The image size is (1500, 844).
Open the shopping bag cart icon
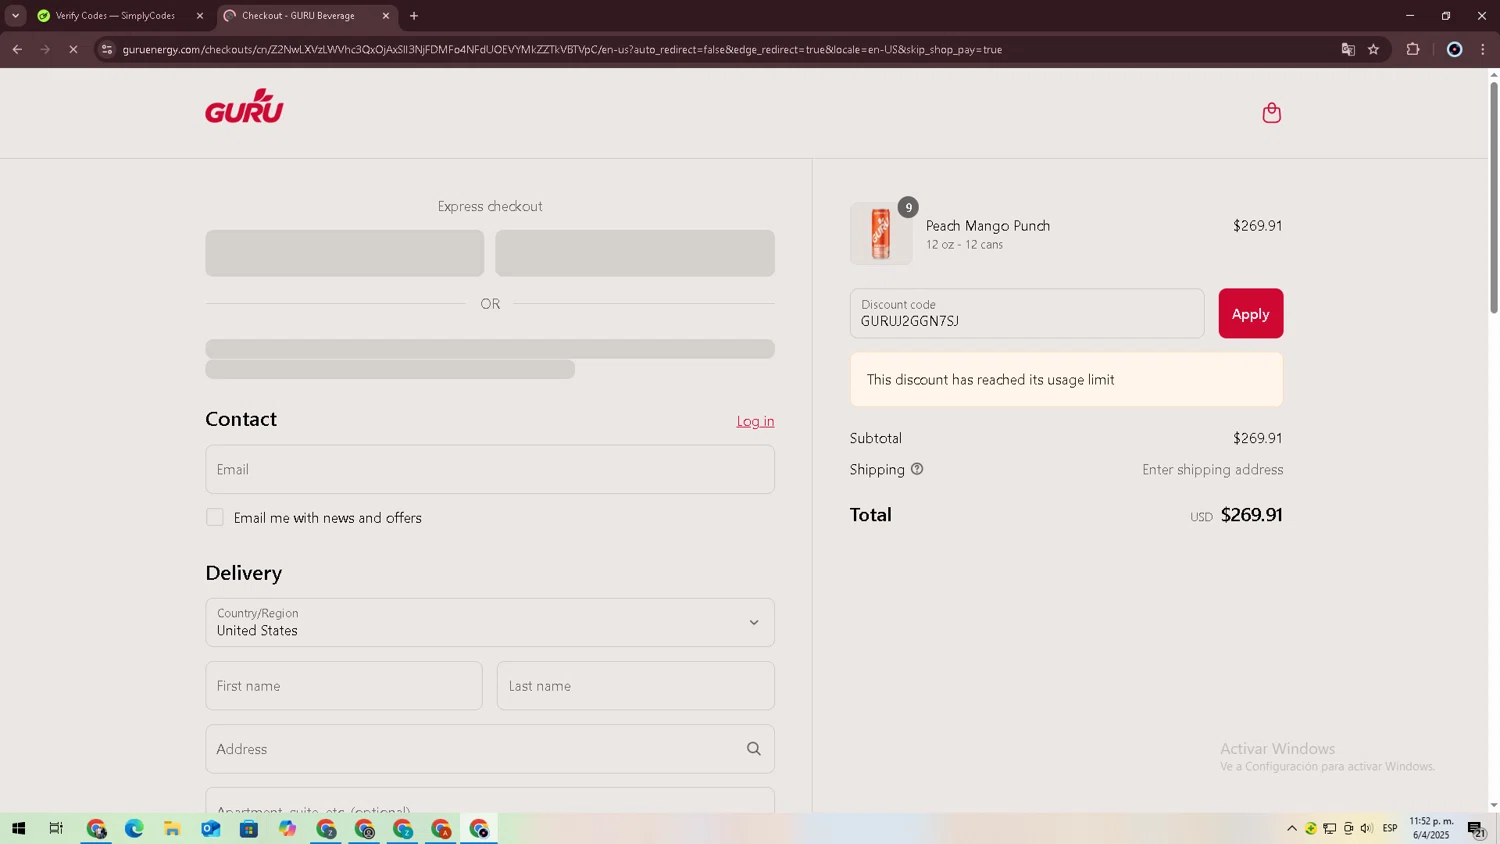[1271, 113]
